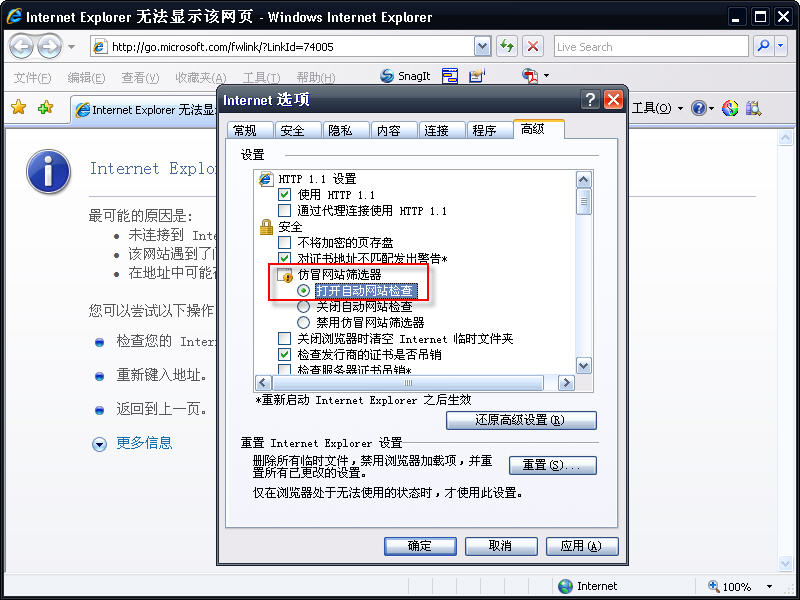Check 关闭浏览器时清空 Internet 临时文件夹
Image resolution: width=800 pixels, height=600 pixels.
[x=284, y=338]
